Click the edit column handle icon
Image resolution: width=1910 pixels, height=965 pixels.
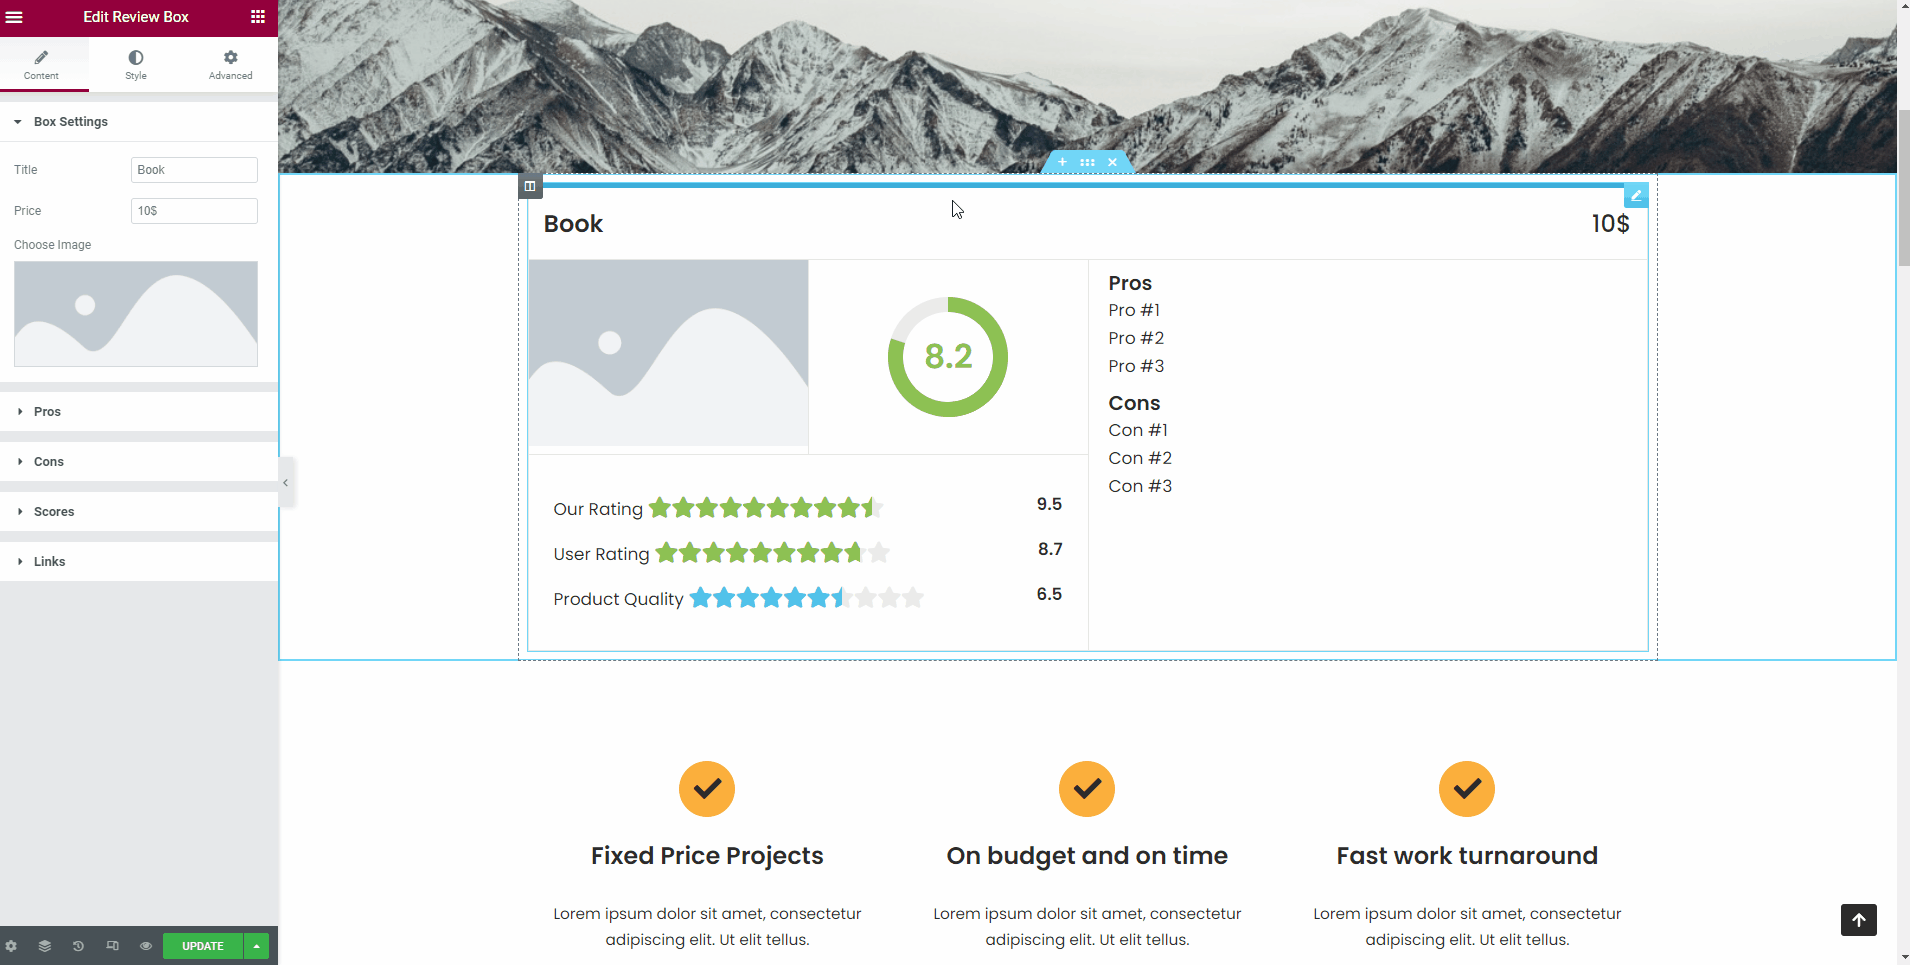[x=530, y=186]
